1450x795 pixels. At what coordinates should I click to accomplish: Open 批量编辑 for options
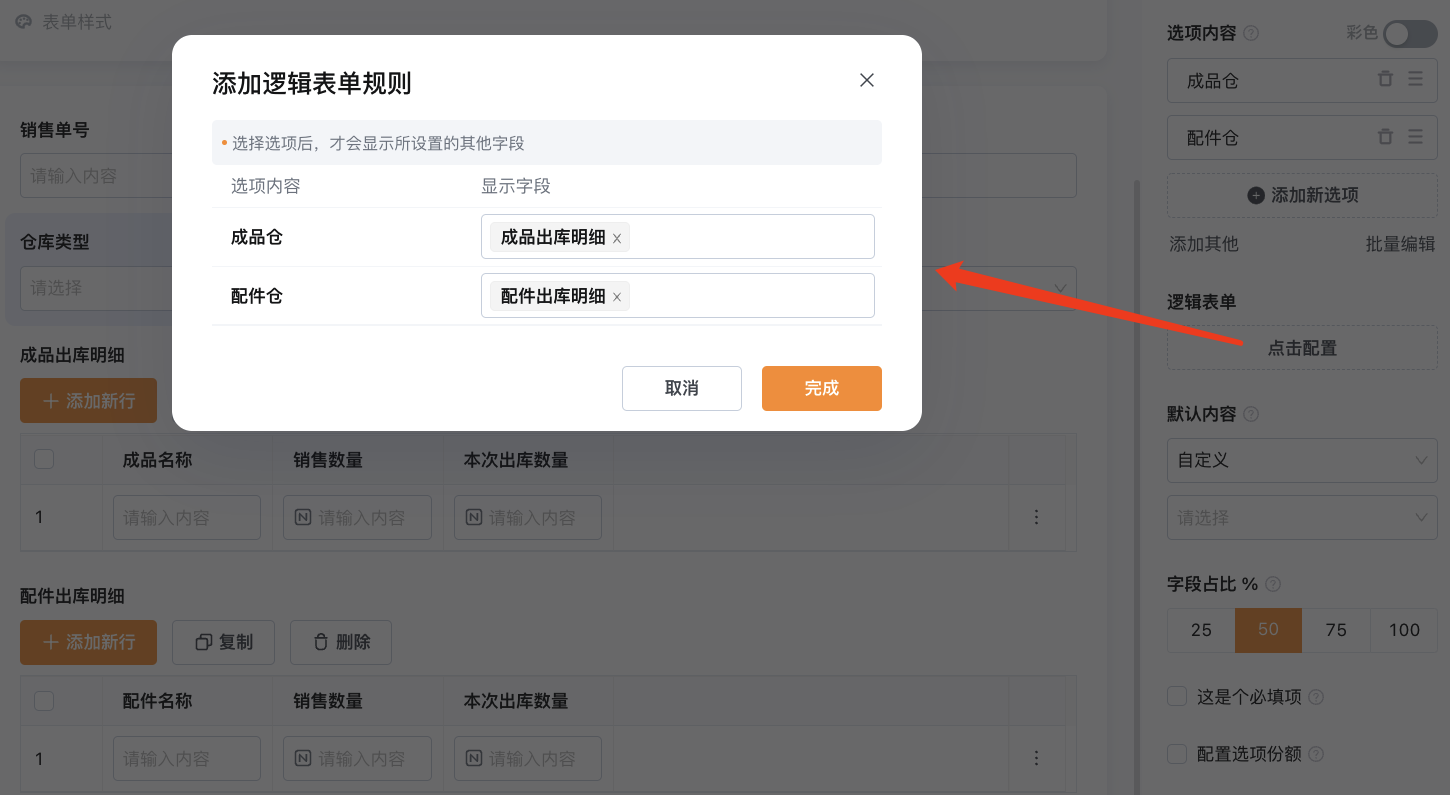click(x=1400, y=244)
